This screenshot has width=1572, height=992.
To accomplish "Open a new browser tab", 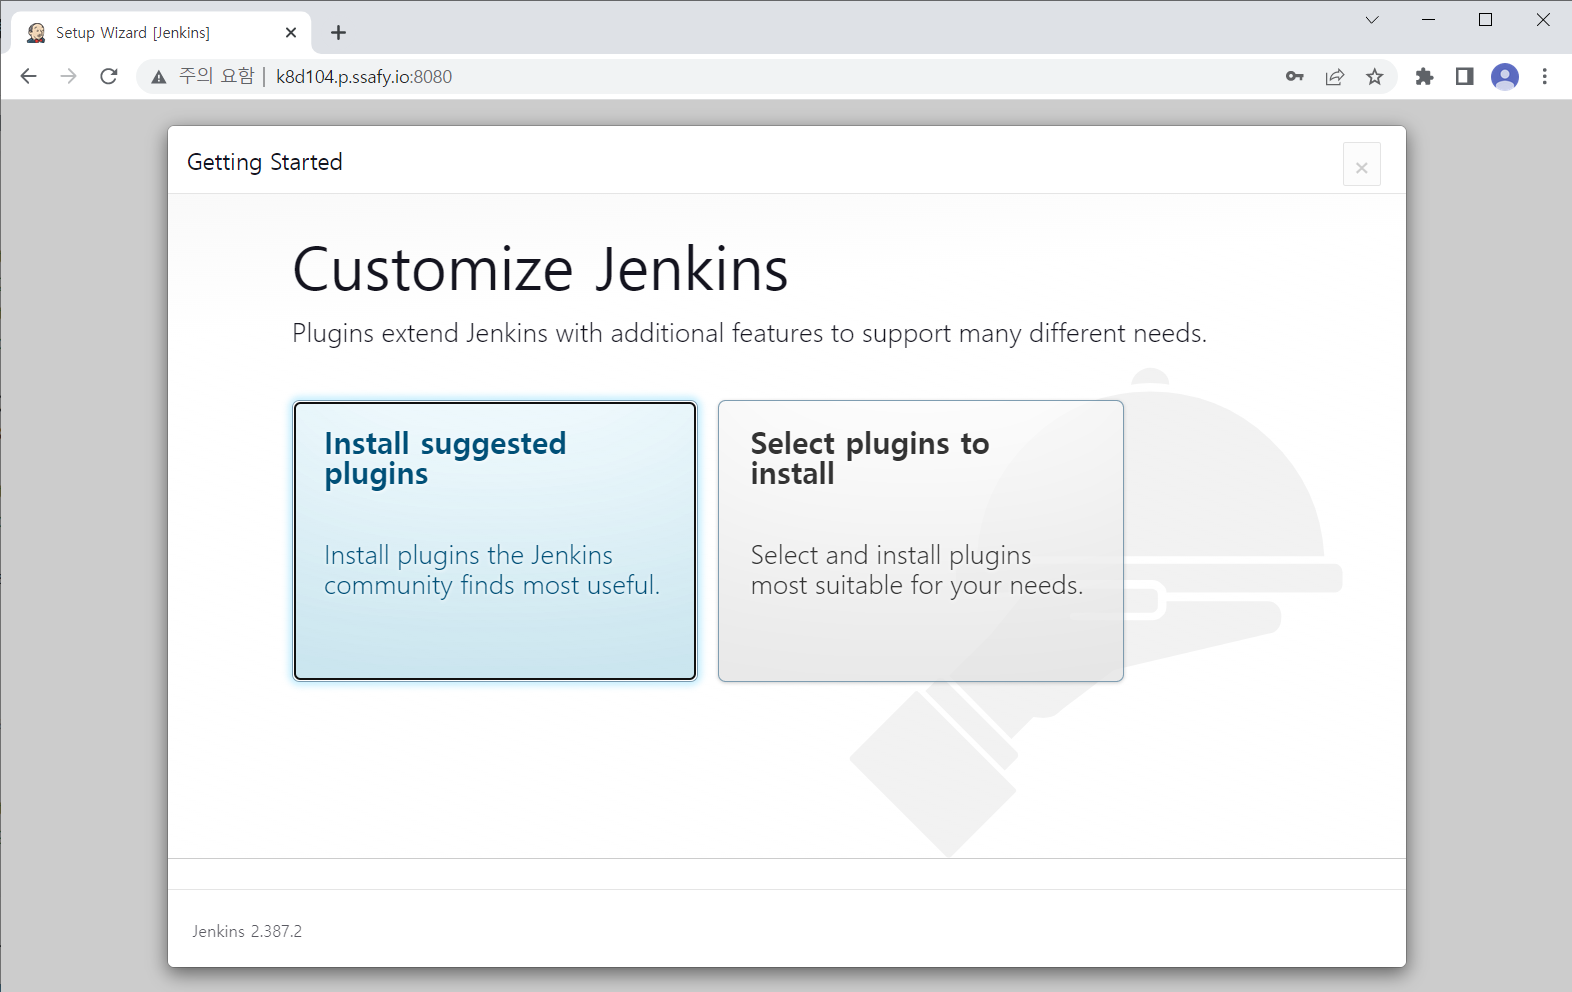I will pyautogui.click(x=339, y=33).
